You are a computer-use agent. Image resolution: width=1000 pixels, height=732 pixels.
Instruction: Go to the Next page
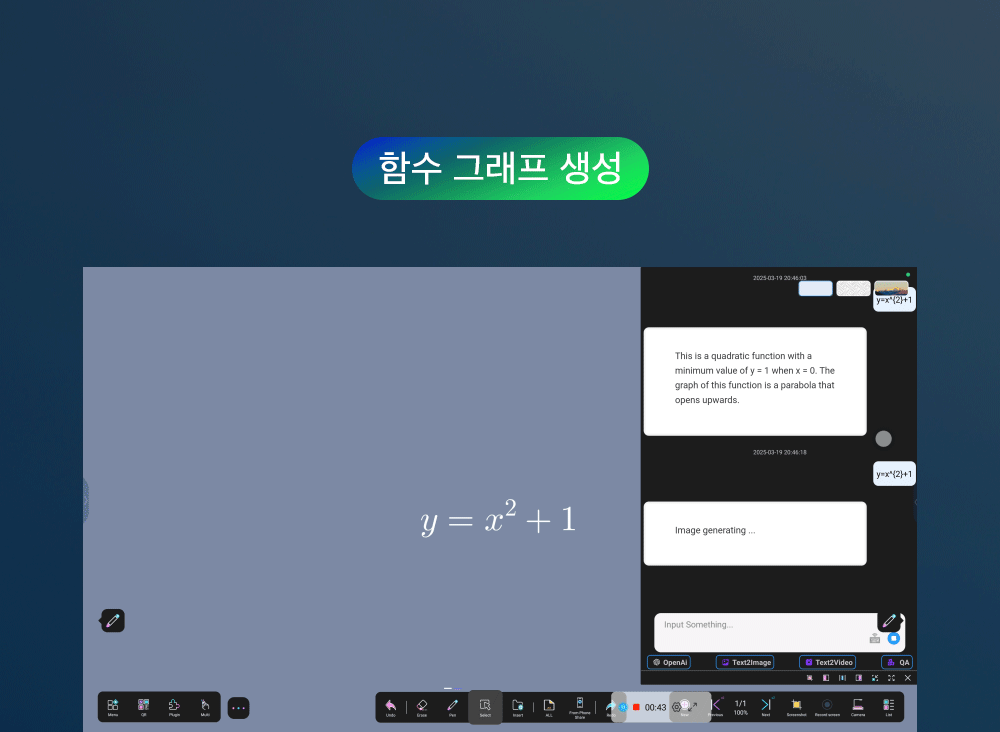(x=766, y=706)
